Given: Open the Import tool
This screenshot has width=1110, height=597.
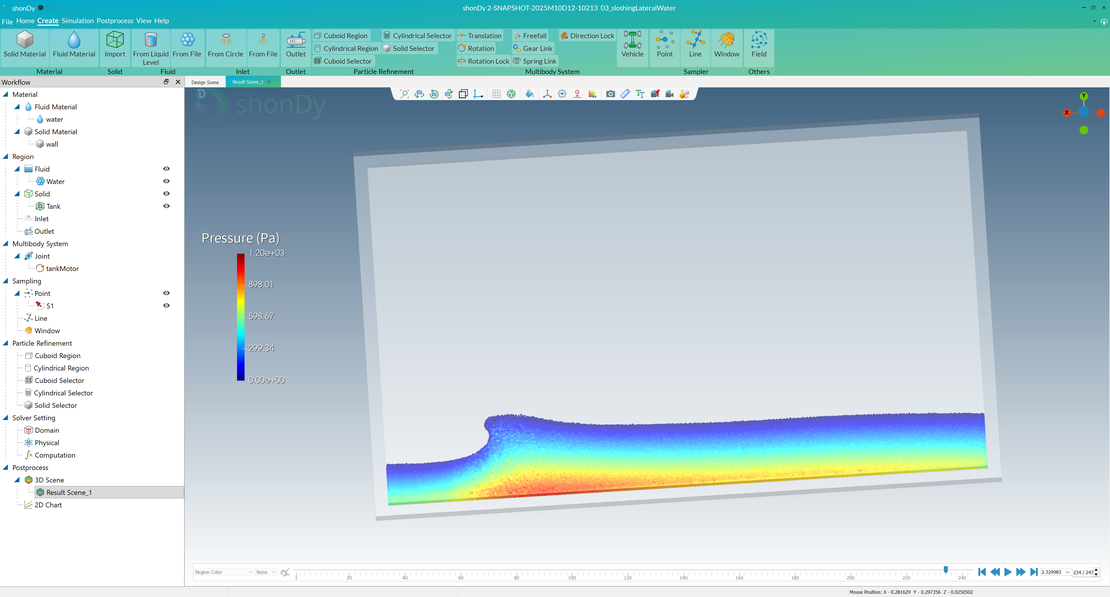Looking at the screenshot, I should (114, 44).
